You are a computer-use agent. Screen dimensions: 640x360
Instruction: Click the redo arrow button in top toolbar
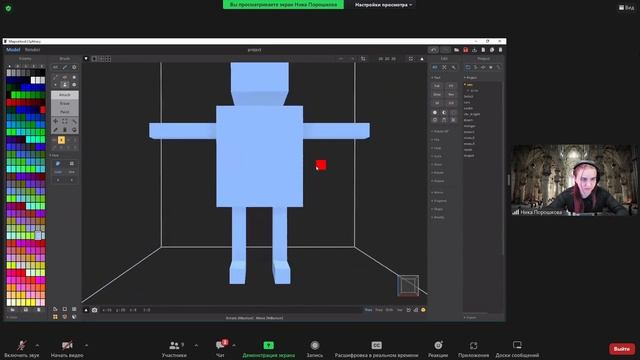tap(445, 50)
